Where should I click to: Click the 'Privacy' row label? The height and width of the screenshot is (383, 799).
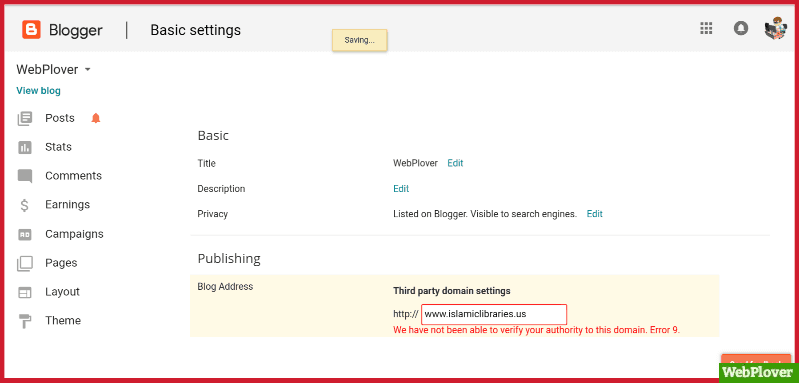[x=212, y=214]
